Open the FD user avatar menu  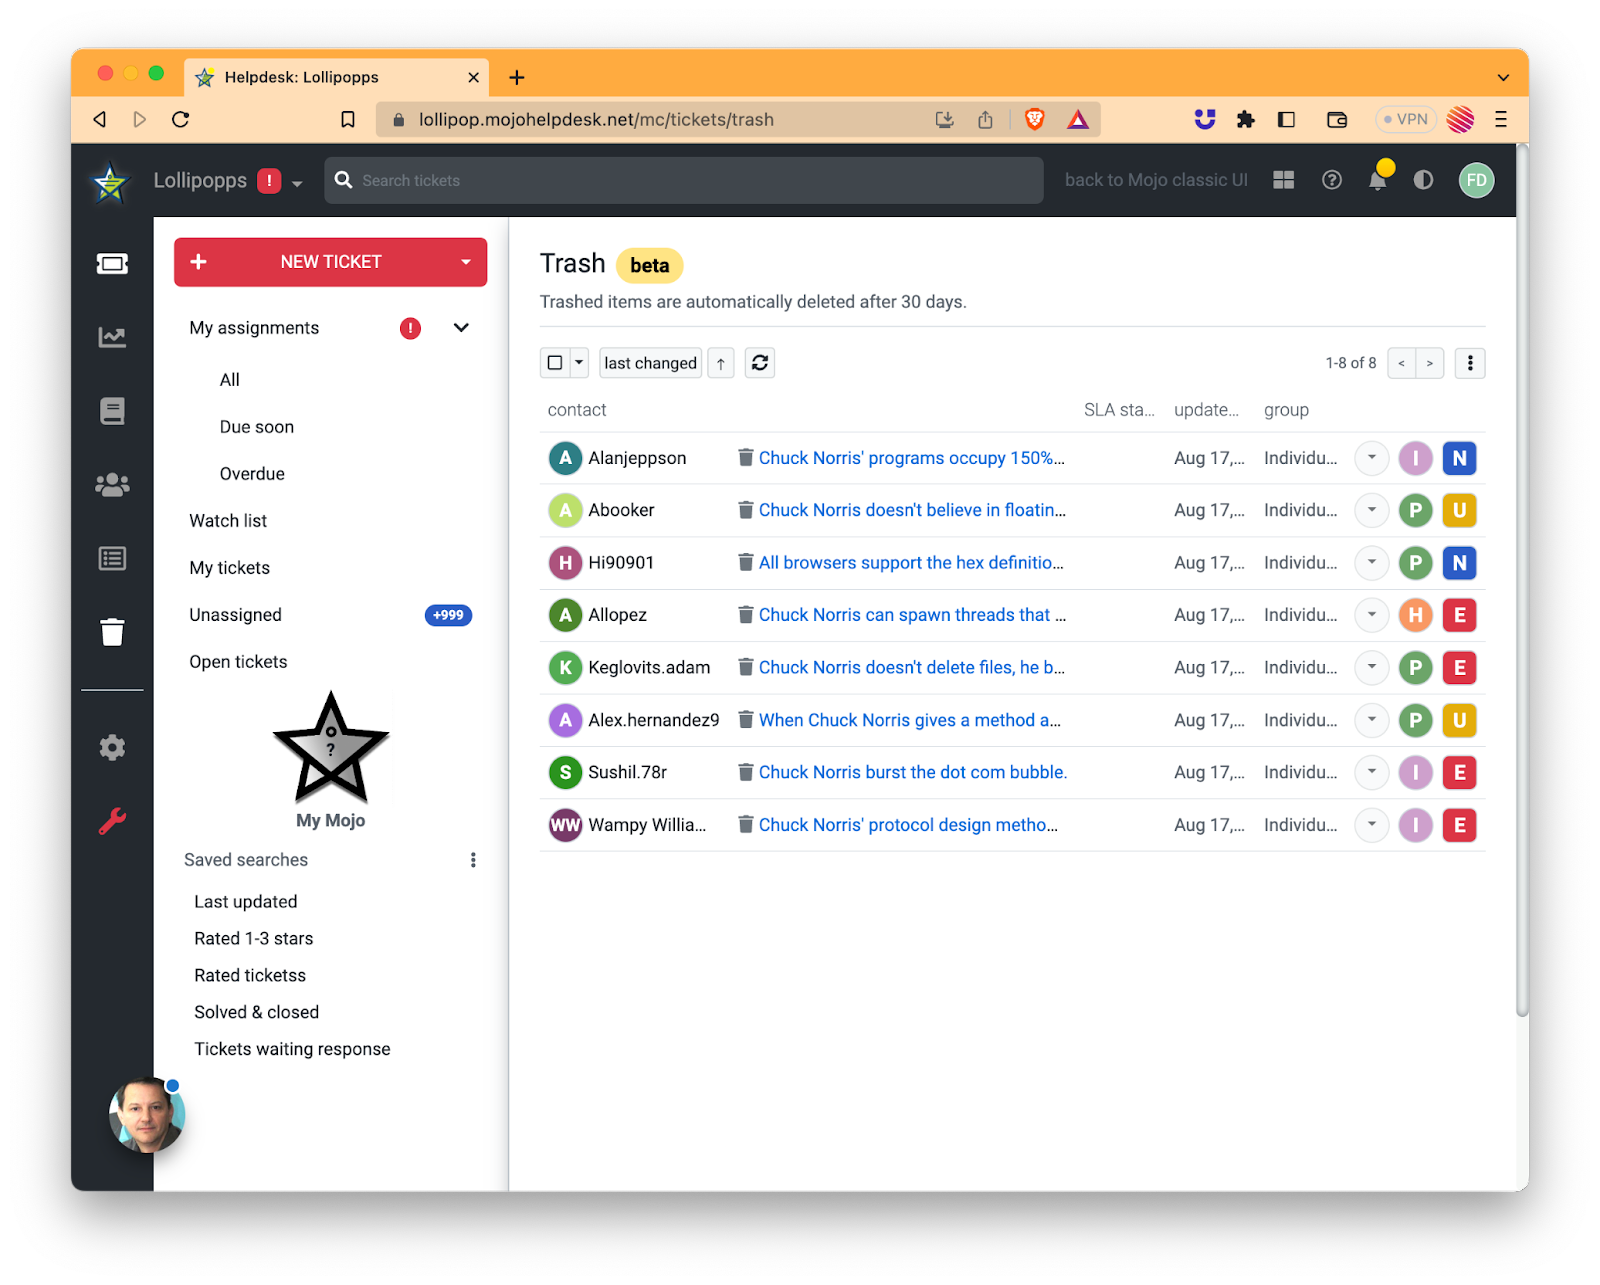point(1476,180)
